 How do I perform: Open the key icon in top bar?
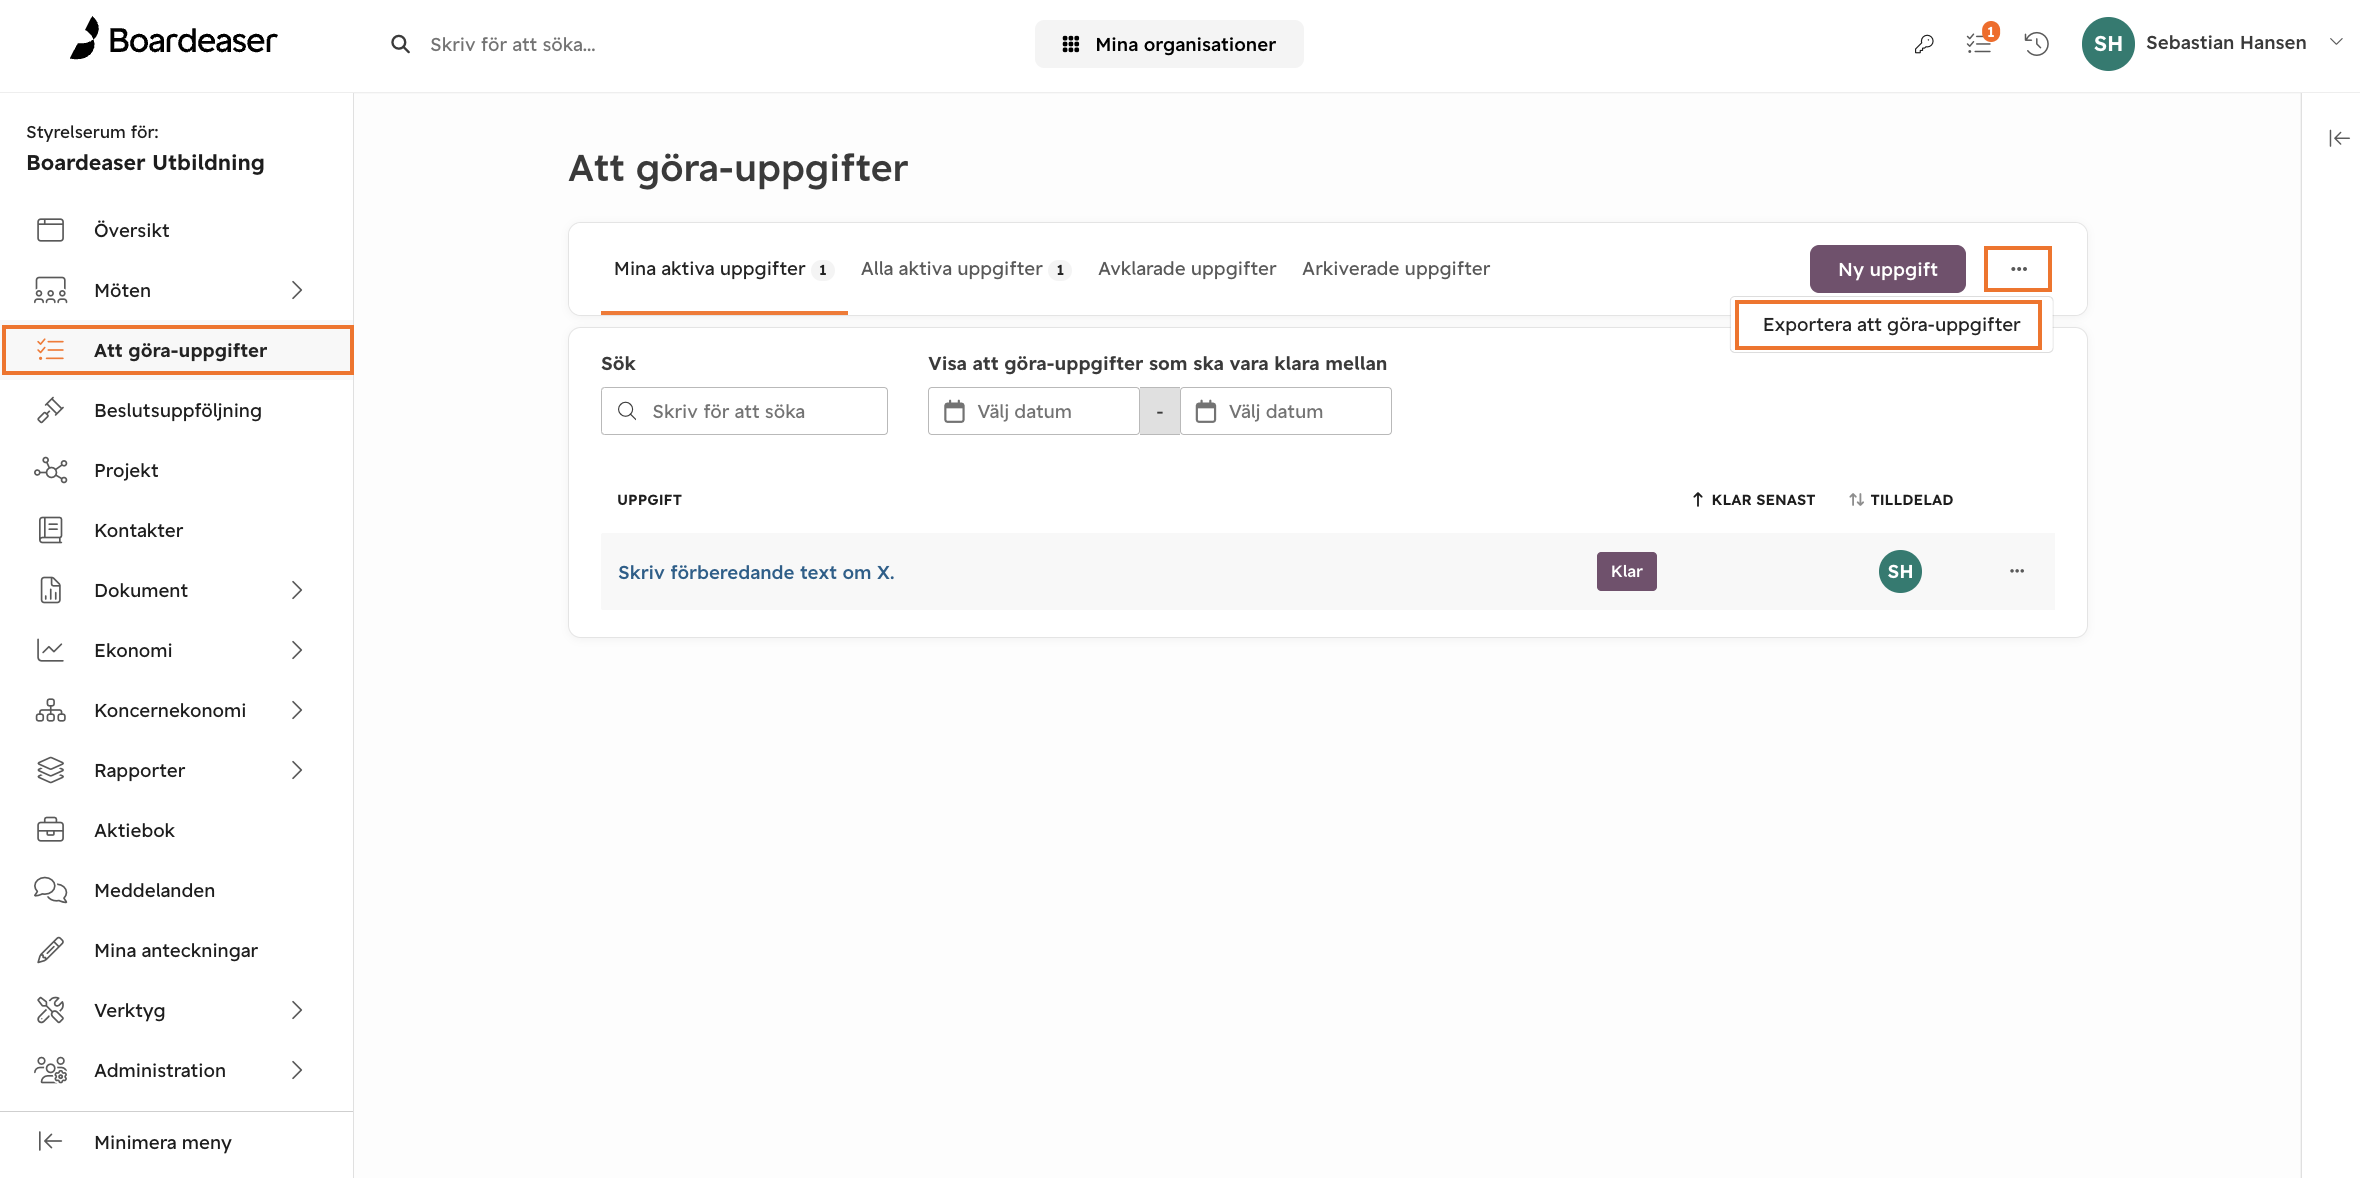click(x=1924, y=44)
